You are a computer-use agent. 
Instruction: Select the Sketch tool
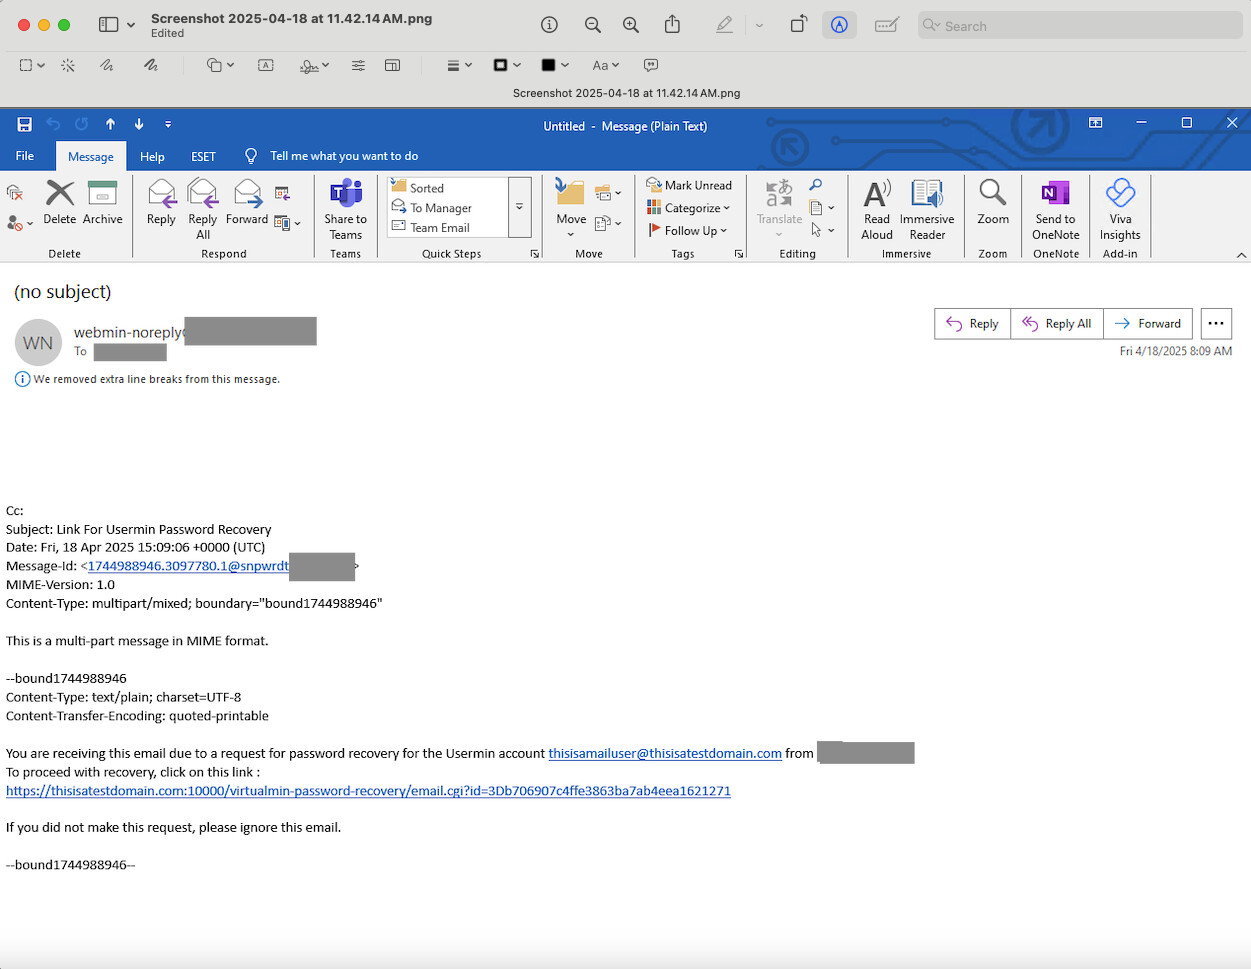(107, 65)
